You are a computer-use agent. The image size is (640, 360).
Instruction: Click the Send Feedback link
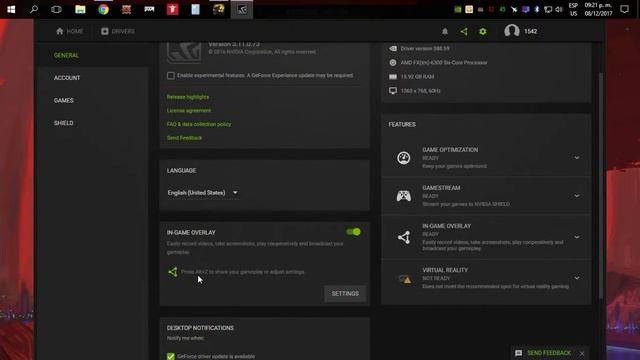pos(184,138)
